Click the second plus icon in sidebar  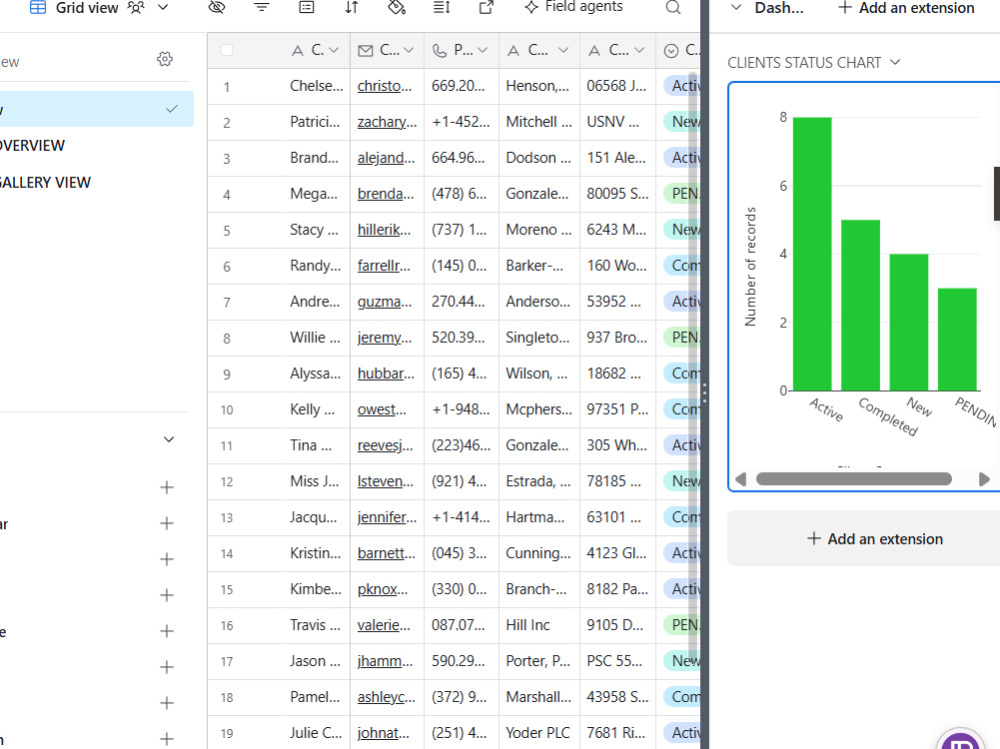[x=166, y=523]
